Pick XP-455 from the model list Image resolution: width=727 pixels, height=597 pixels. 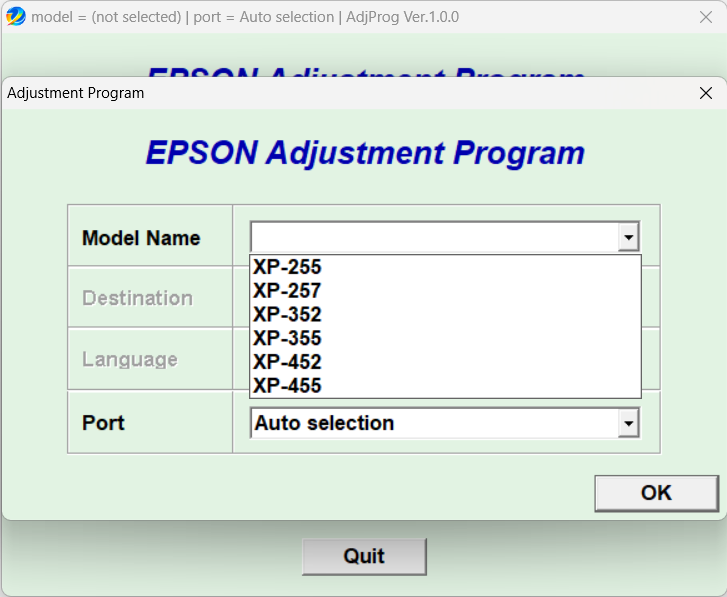tap(288, 386)
